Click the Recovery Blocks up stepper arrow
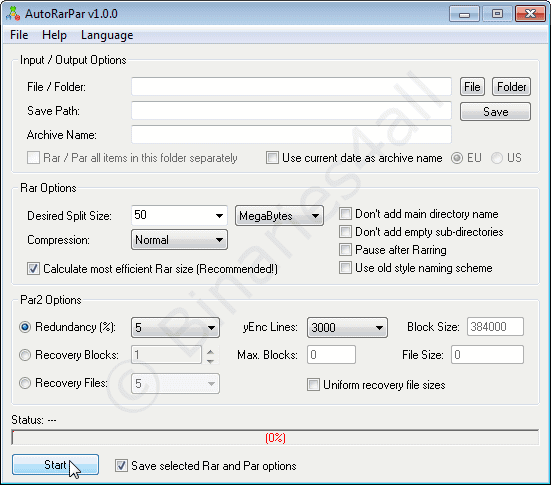Screen dimensions: 551x485 (210, 351)
